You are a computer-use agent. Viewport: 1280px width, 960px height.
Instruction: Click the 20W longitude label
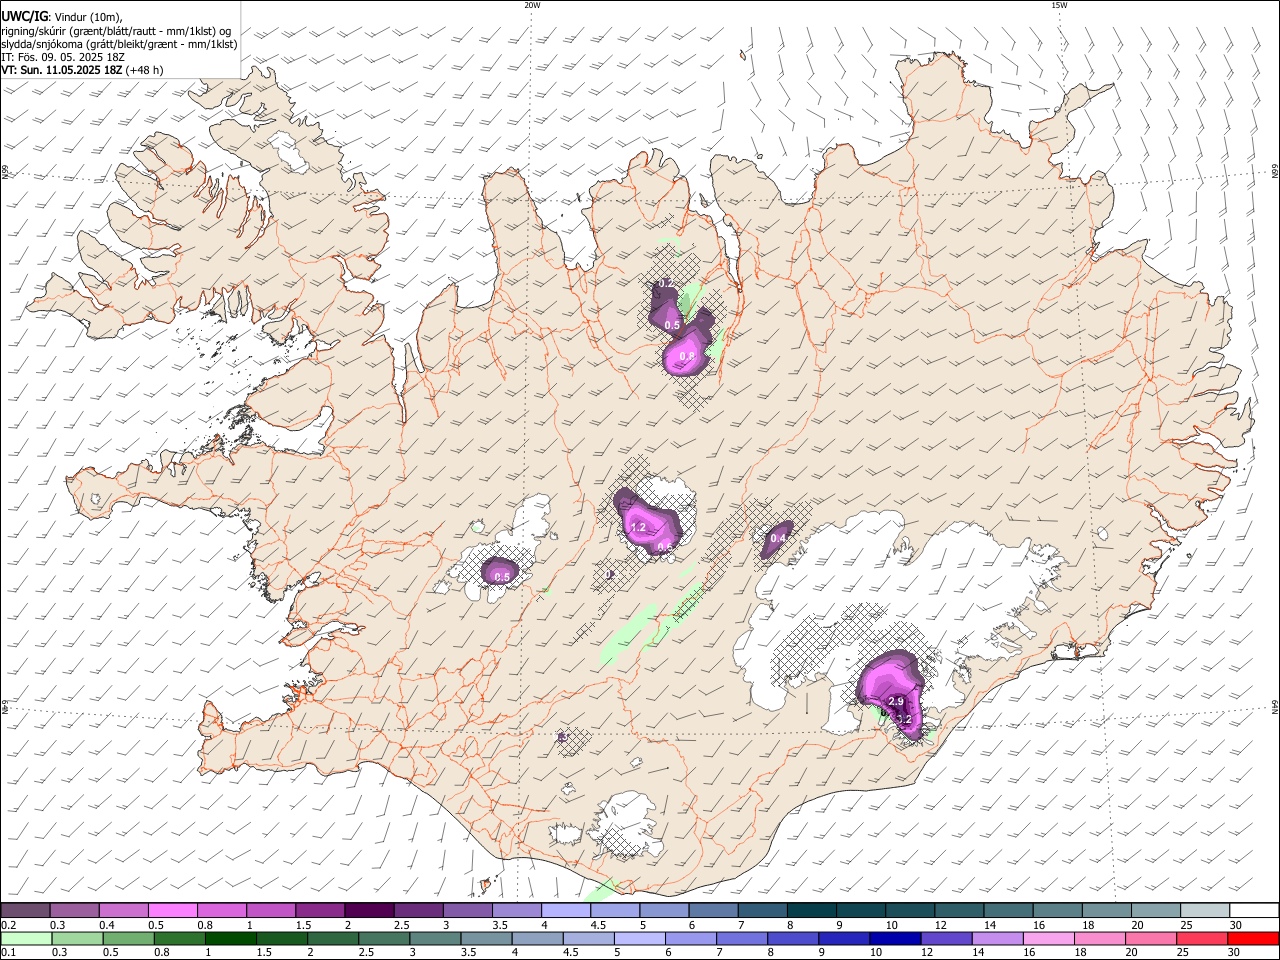[532, 5]
